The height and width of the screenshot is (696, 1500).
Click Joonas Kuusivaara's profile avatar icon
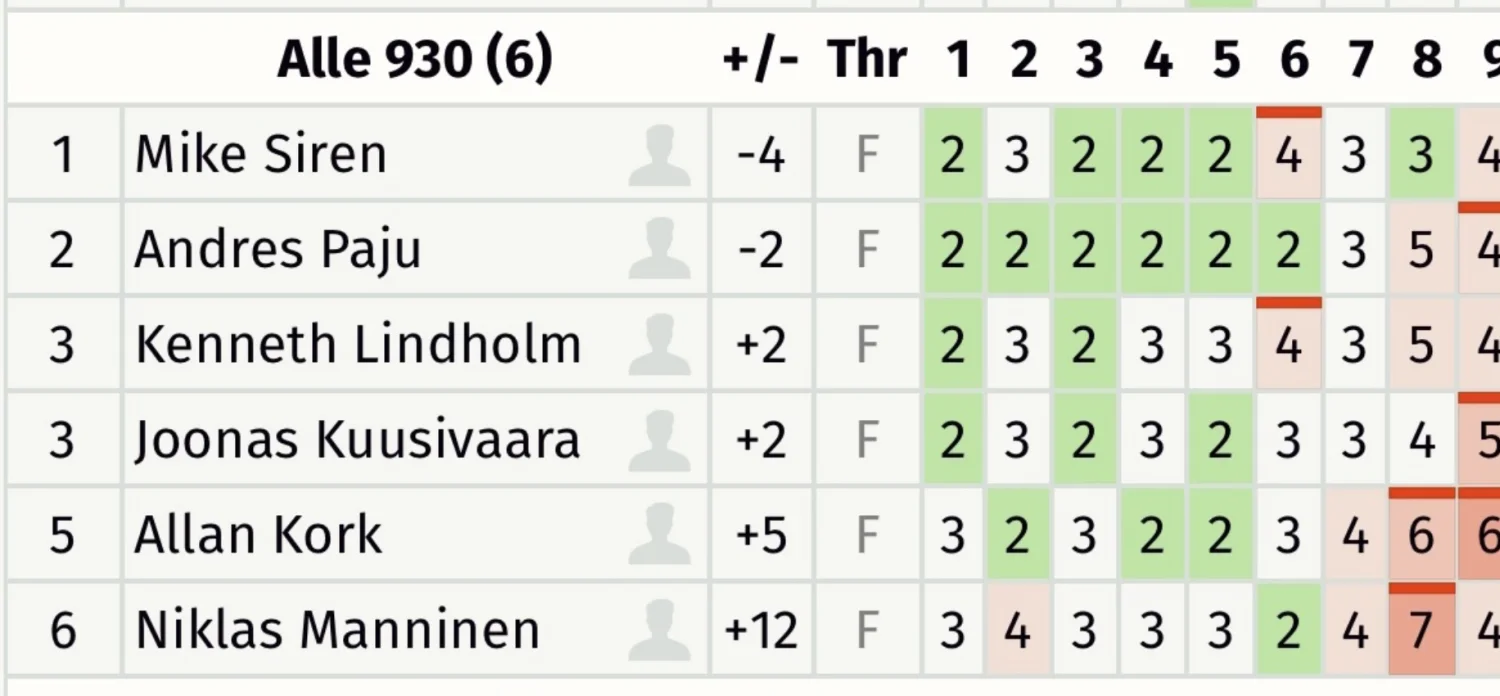pyautogui.click(x=659, y=440)
